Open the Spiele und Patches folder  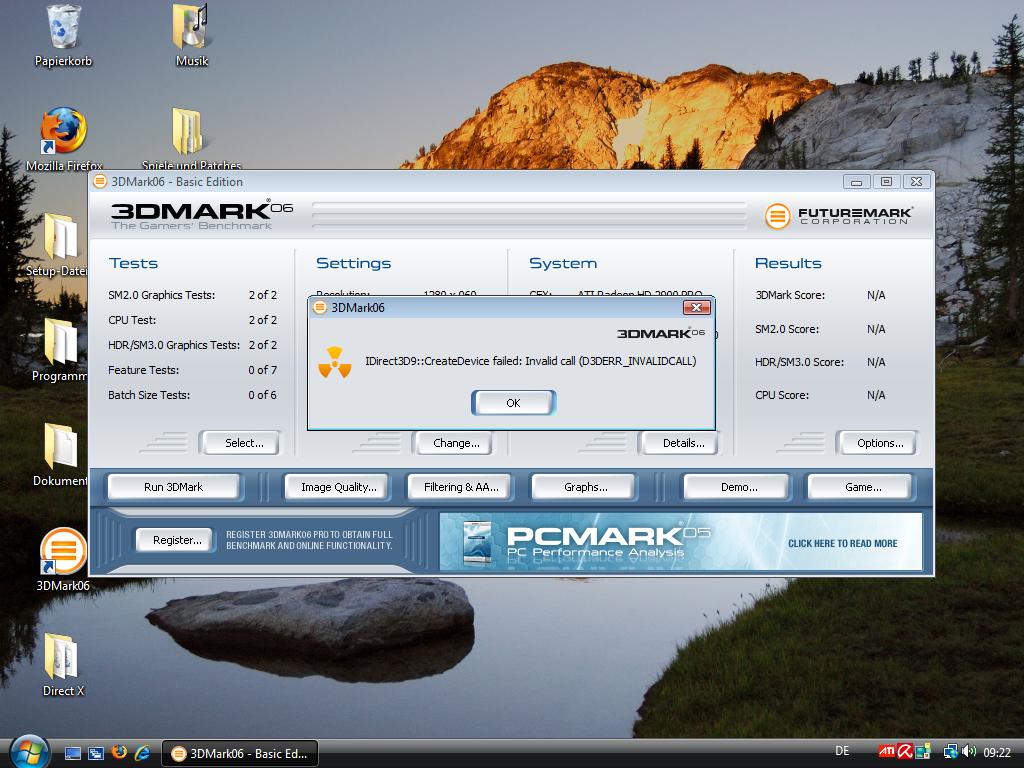(x=191, y=139)
